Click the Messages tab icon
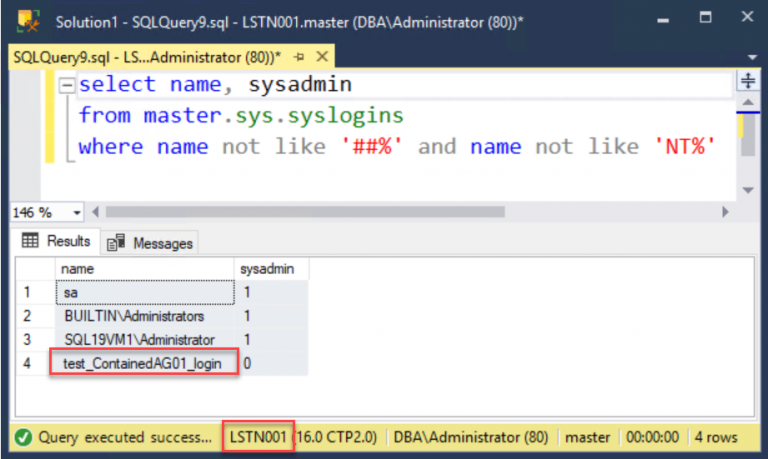Image resolution: width=768 pixels, height=459 pixels. [x=116, y=242]
